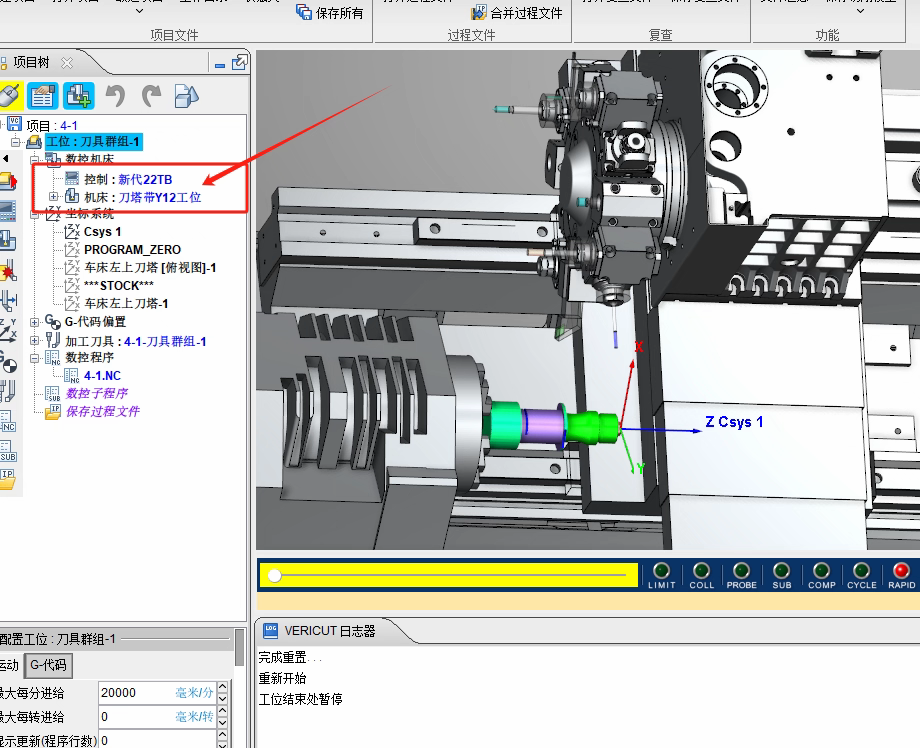Open the dropdown arrow under project file ribbon
Viewport: 920px width, 748px height.
tap(139, 11)
